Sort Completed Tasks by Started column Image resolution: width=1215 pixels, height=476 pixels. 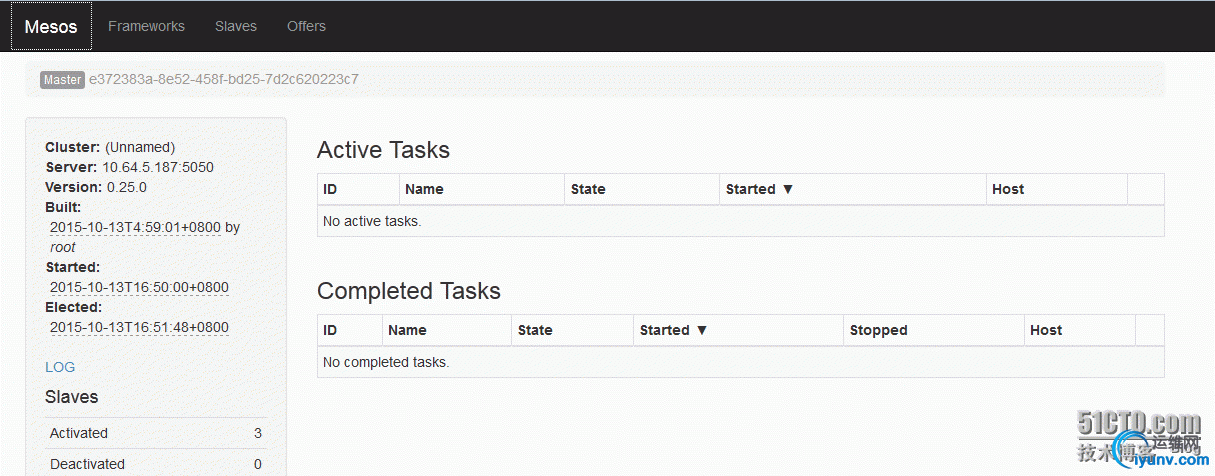(738, 330)
